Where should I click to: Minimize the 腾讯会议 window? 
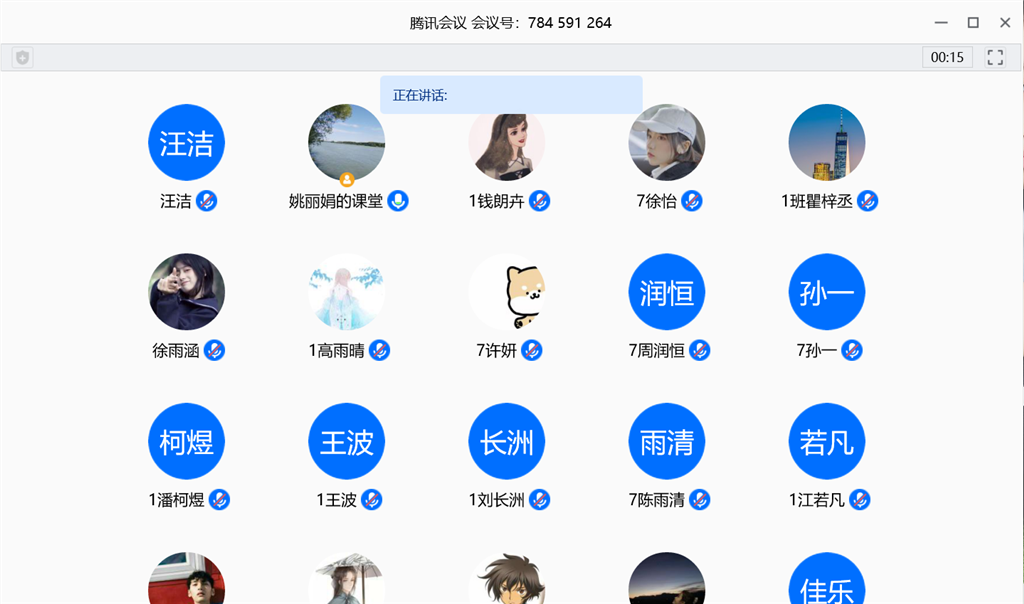pyautogui.click(x=941, y=23)
